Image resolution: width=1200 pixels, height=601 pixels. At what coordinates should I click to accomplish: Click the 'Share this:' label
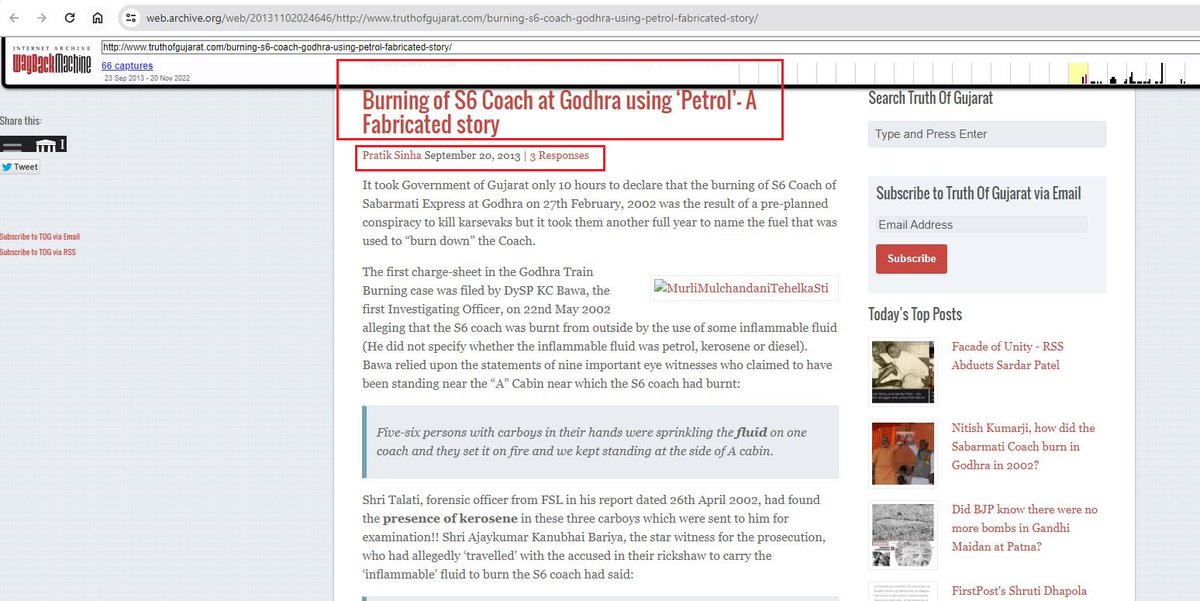coord(21,121)
